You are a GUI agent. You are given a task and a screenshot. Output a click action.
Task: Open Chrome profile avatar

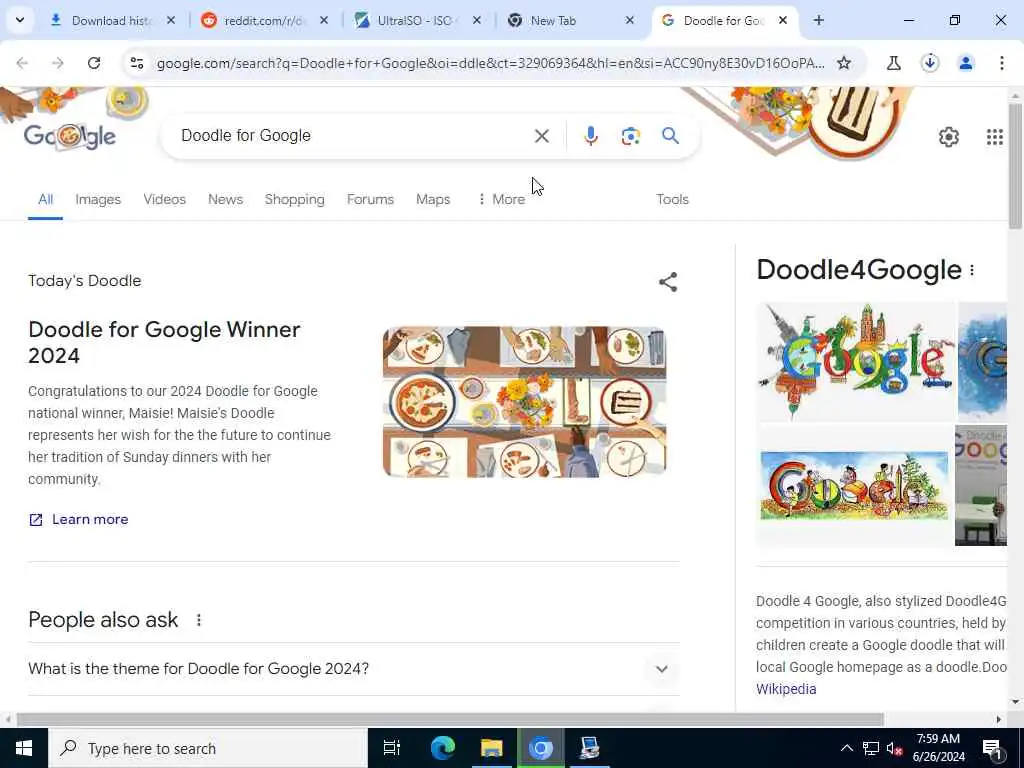(965, 63)
